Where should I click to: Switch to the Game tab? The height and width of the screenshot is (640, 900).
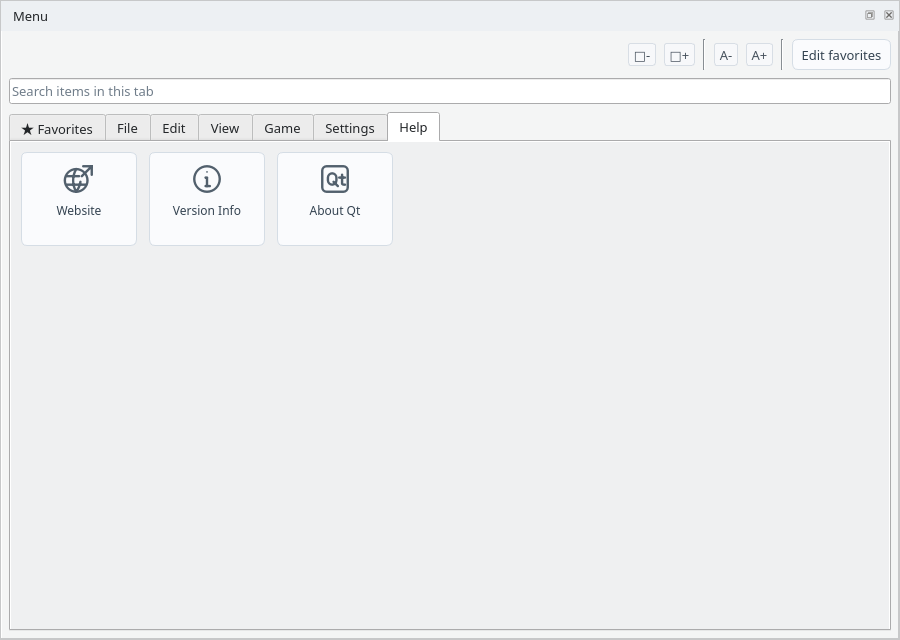point(282,129)
